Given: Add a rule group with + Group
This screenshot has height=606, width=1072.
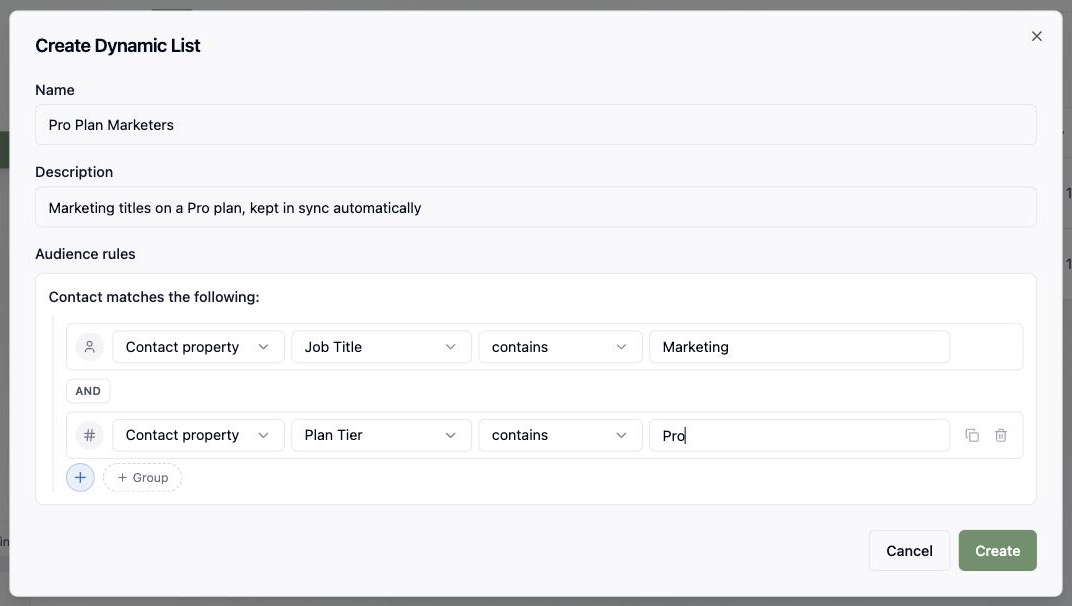Looking at the screenshot, I should 142,477.
